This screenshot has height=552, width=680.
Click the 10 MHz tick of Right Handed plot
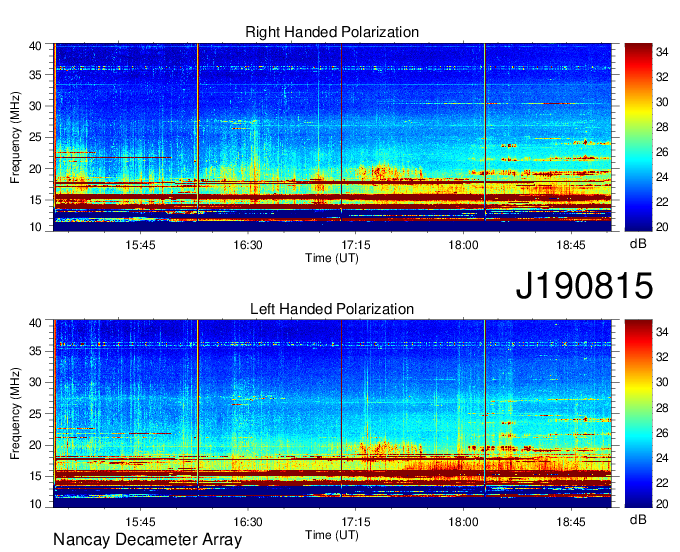click(35, 227)
